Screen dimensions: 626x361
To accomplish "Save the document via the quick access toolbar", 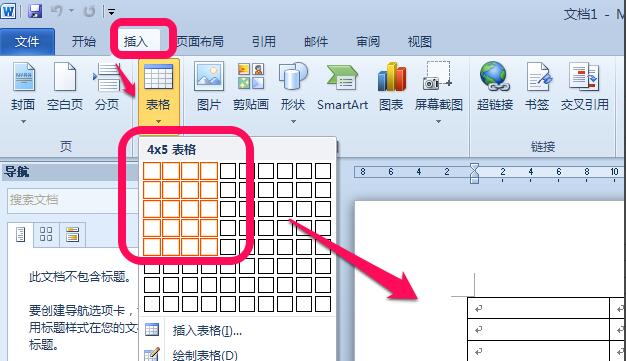I will pos(35,11).
